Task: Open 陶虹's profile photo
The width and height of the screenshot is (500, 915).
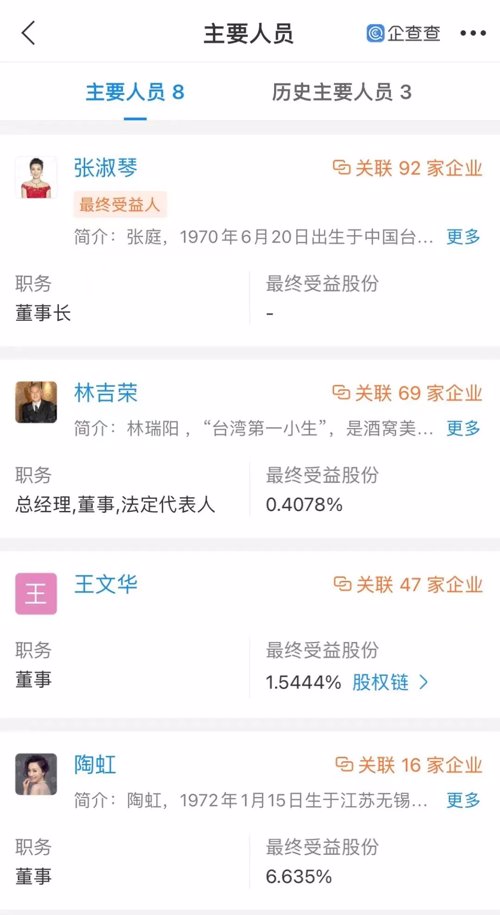Action: (x=36, y=774)
